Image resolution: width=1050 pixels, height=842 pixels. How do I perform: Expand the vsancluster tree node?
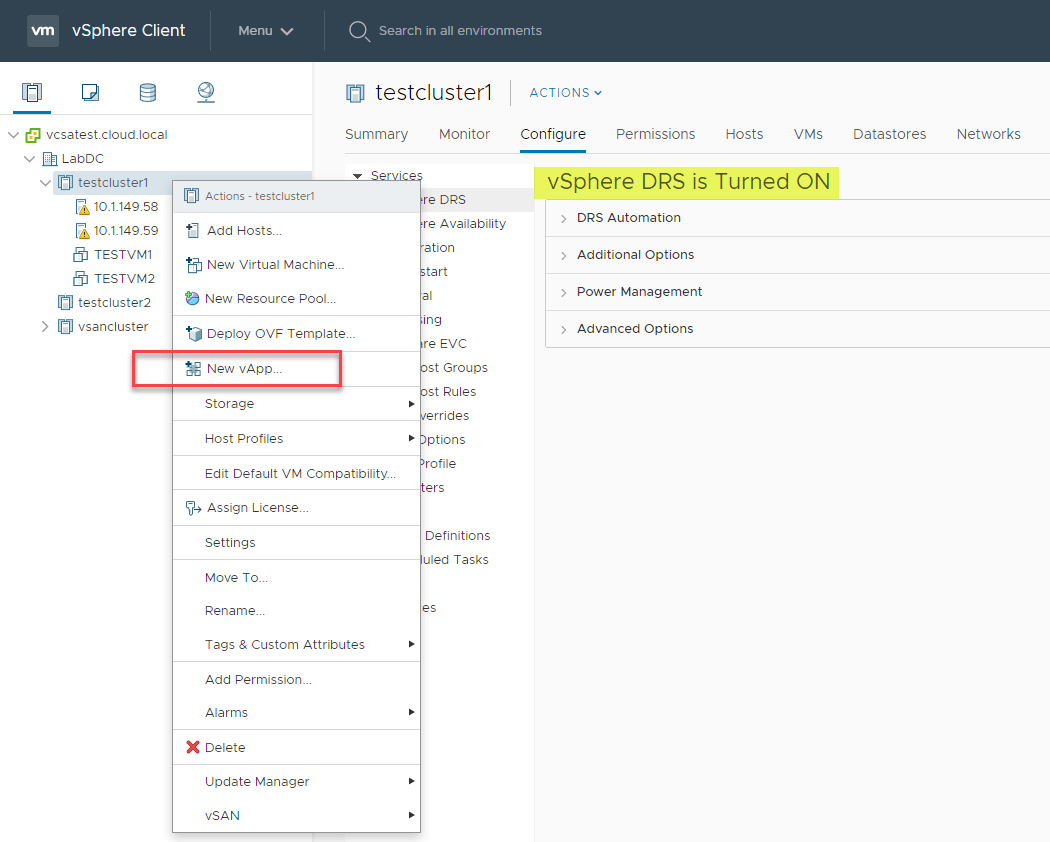tap(45, 327)
